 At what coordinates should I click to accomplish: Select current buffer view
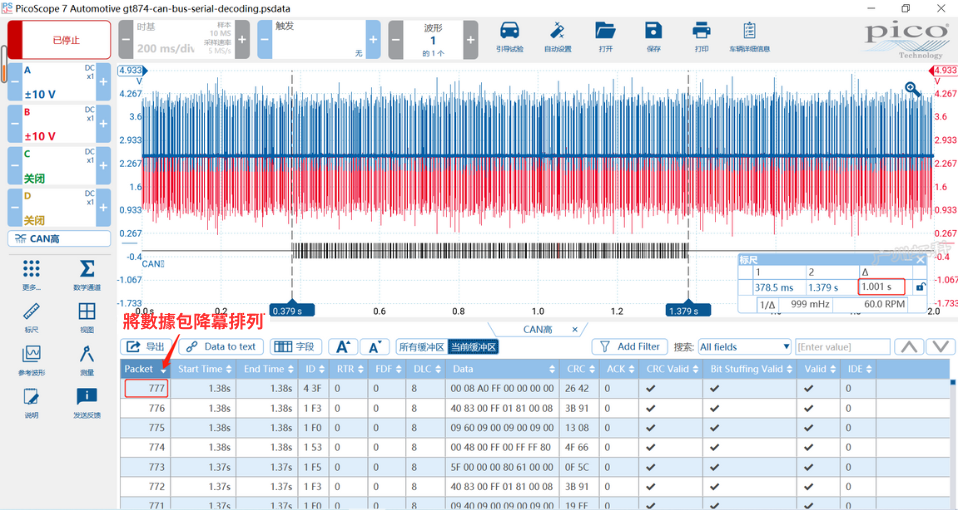tap(473, 347)
